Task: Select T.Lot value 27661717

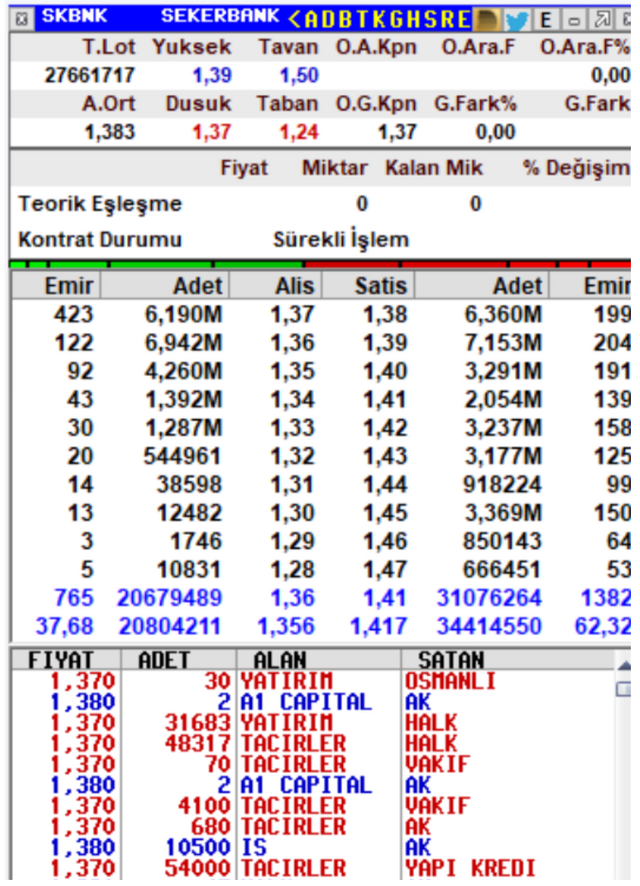Action: (89, 75)
